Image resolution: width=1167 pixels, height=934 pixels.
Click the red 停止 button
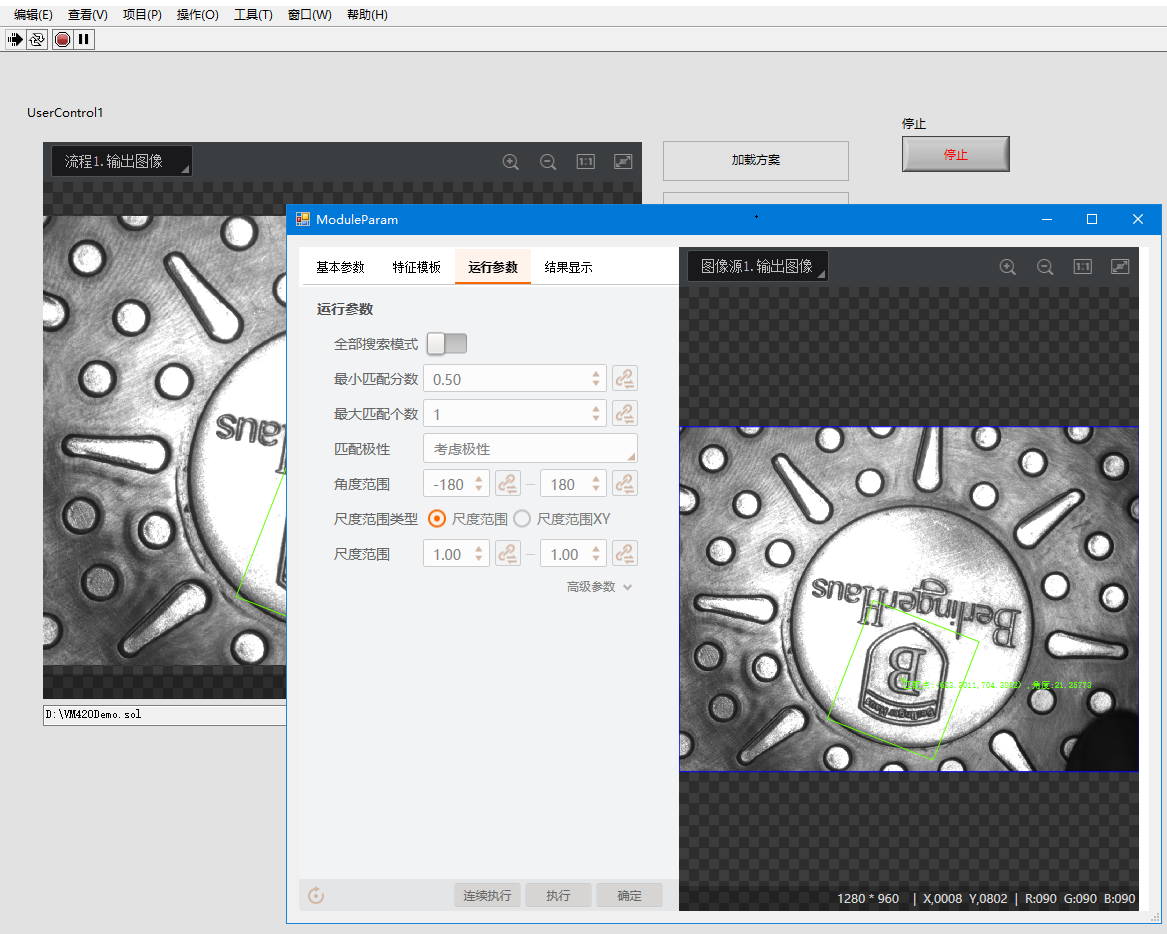(x=956, y=154)
